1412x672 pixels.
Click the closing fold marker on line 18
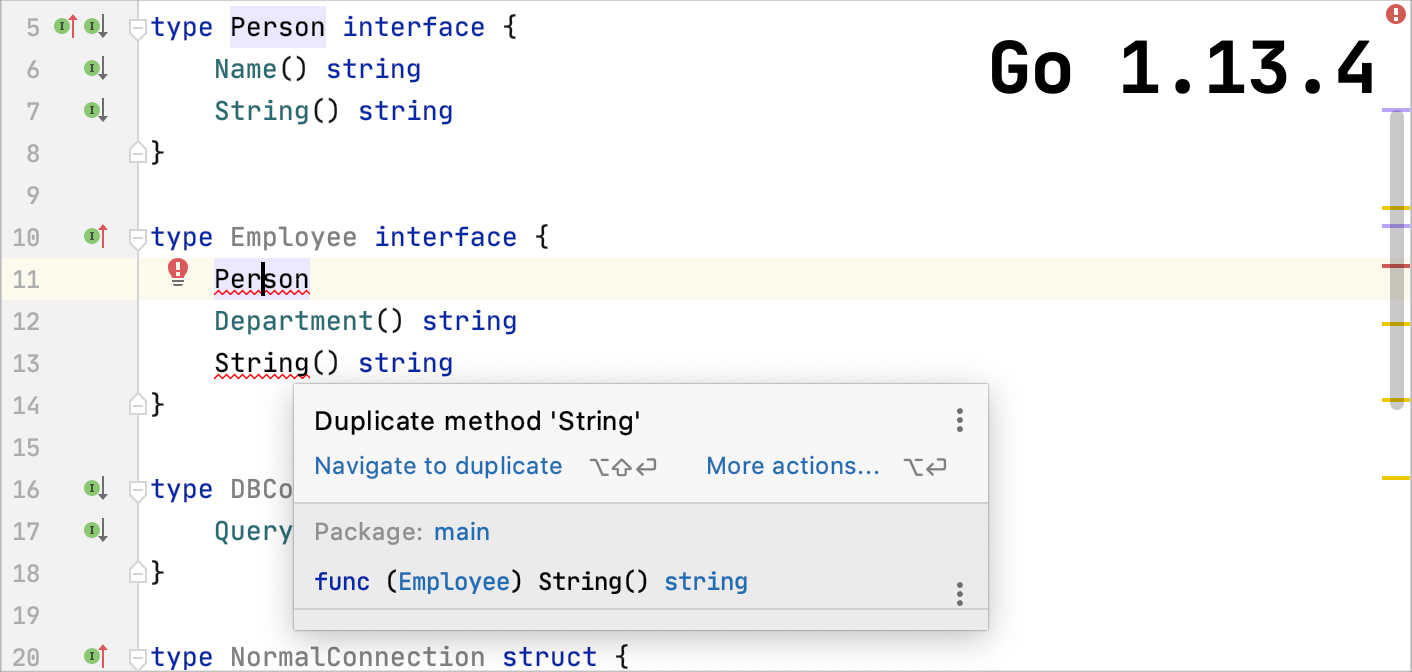tap(138, 573)
